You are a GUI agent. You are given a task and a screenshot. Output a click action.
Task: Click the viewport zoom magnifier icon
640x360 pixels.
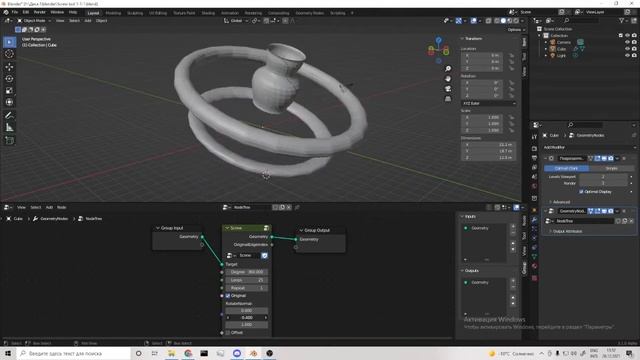448,69
